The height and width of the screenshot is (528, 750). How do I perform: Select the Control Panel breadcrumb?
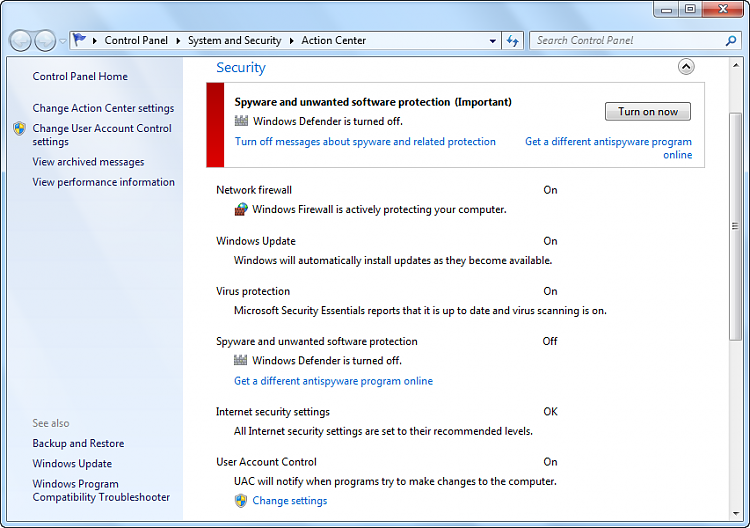click(136, 41)
